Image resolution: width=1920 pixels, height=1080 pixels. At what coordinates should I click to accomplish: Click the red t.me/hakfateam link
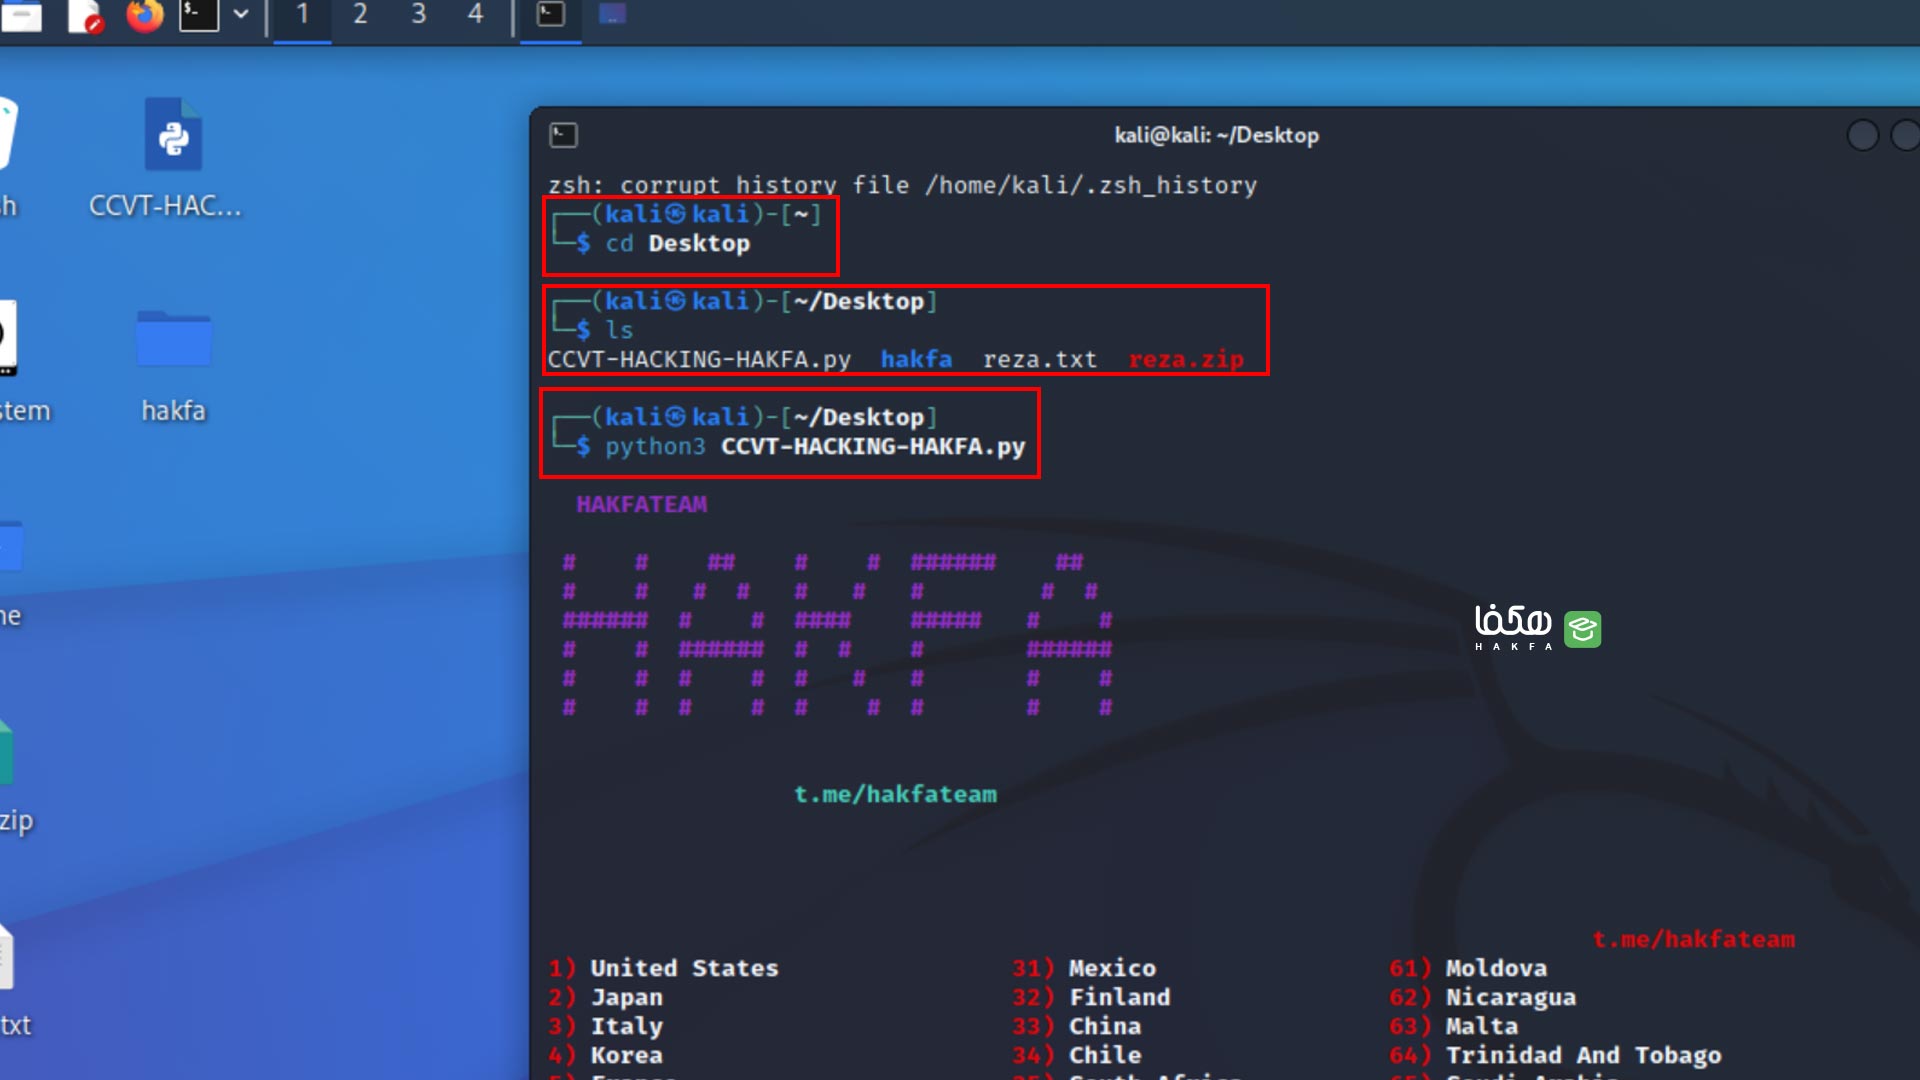(x=1693, y=939)
